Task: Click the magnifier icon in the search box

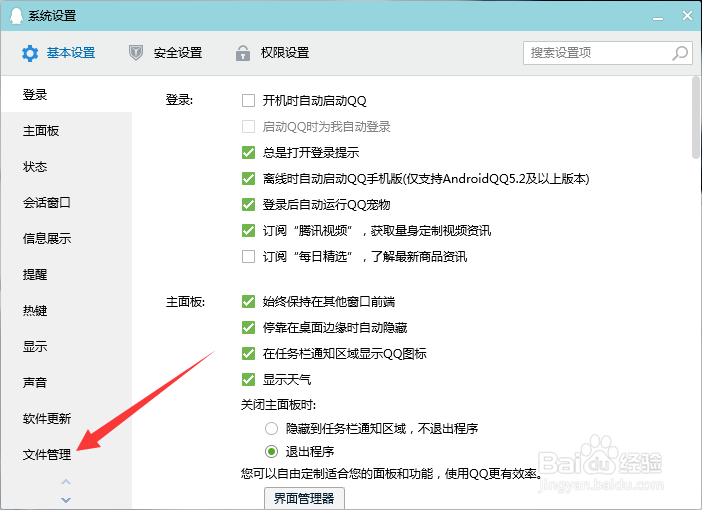Action: 680,53
